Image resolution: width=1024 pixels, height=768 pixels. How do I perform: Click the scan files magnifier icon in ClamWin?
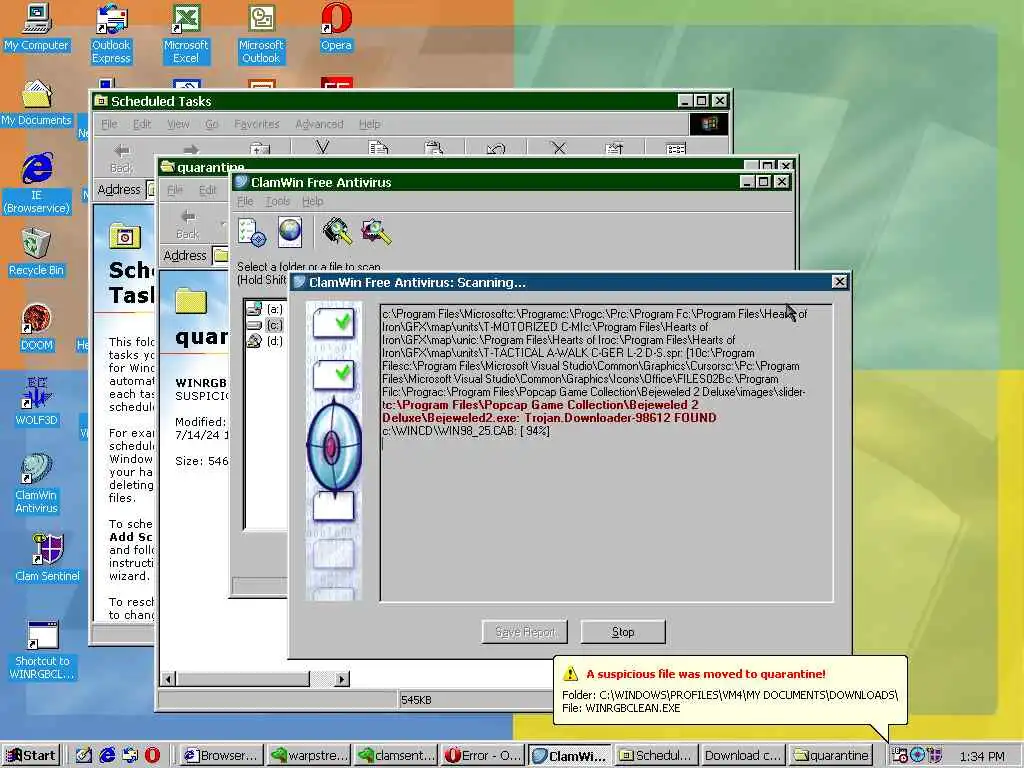click(x=377, y=232)
